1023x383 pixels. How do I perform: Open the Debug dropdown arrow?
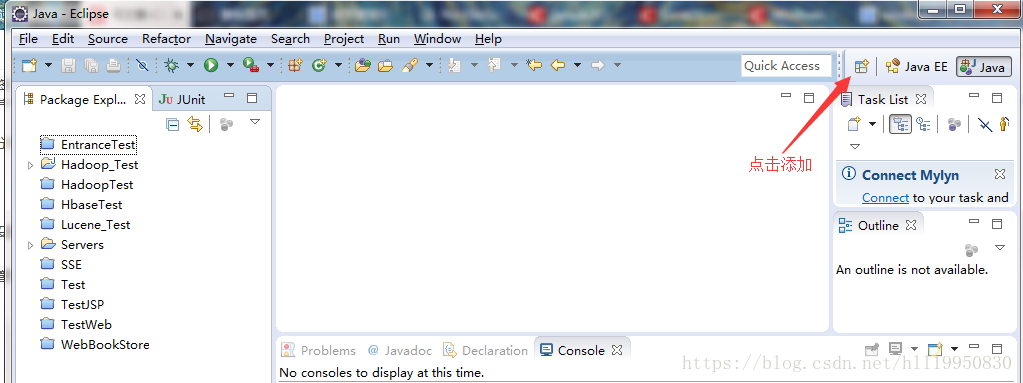tap(191, 65)
